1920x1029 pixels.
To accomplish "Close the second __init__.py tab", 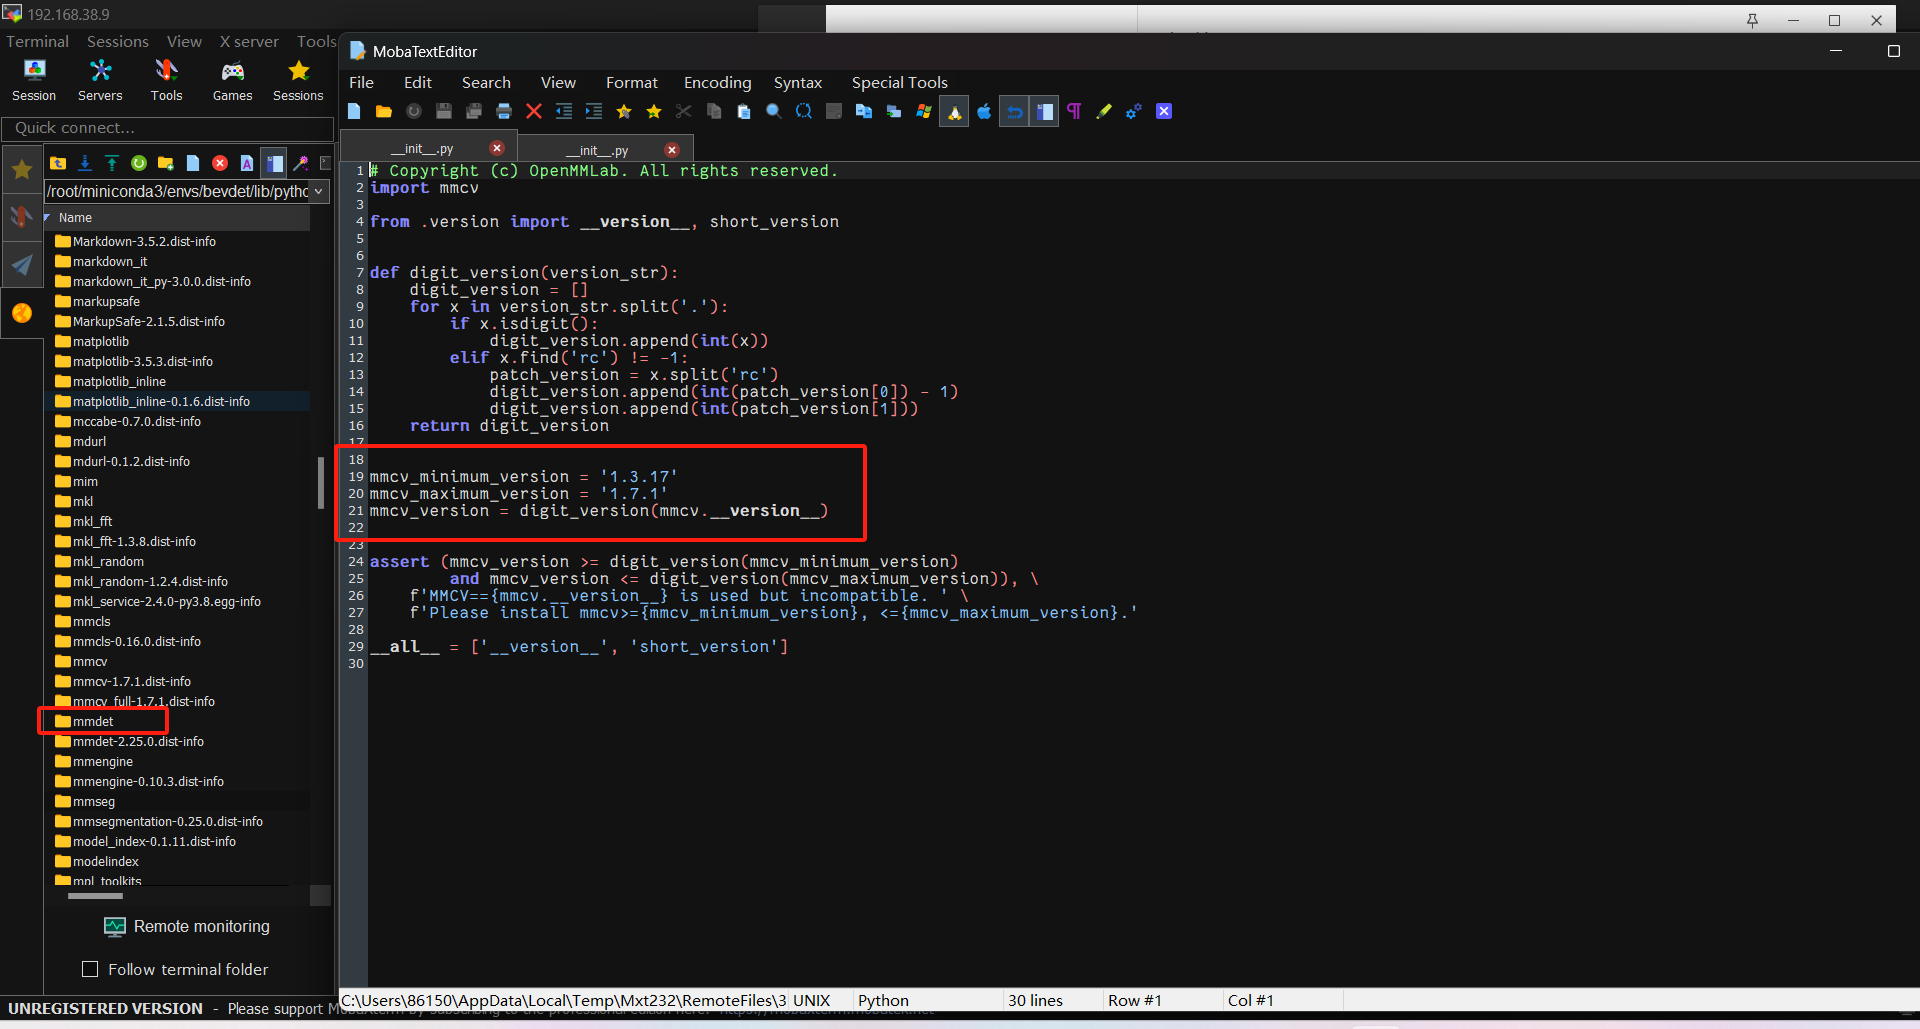I will [672, 149].
